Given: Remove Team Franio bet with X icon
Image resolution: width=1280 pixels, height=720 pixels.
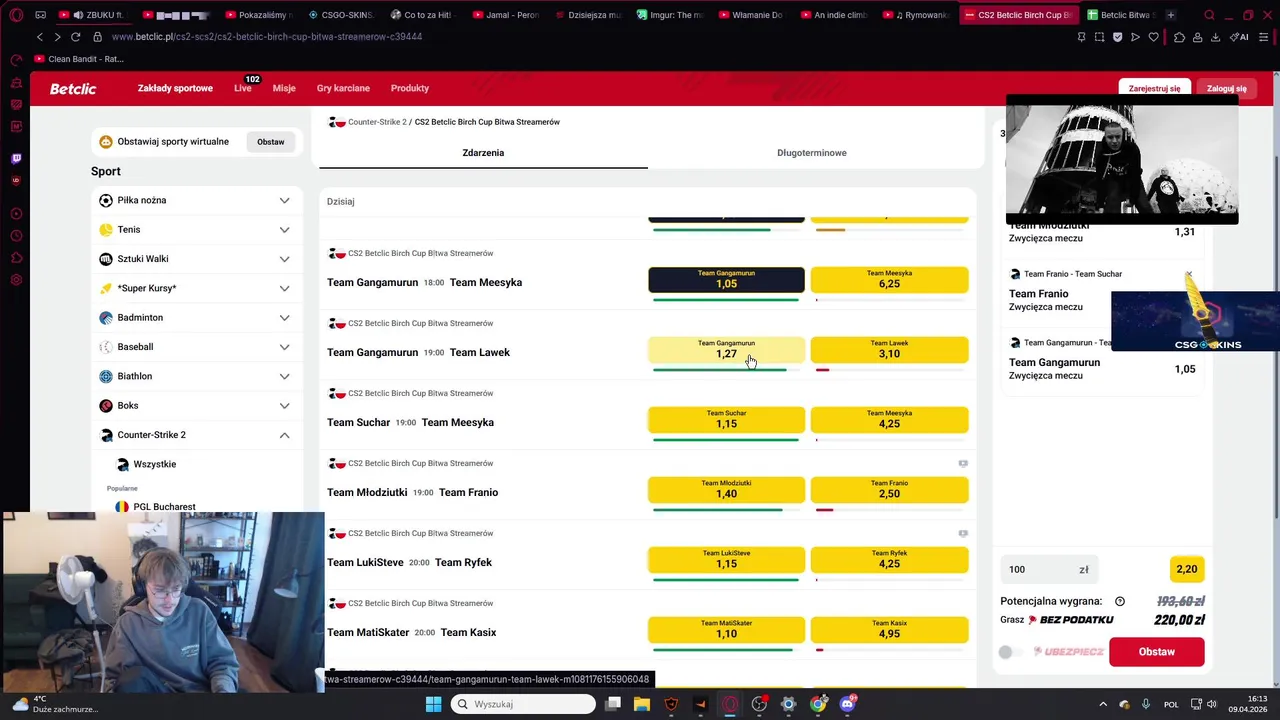Looking at the screenshot, I should (1189, 274).
